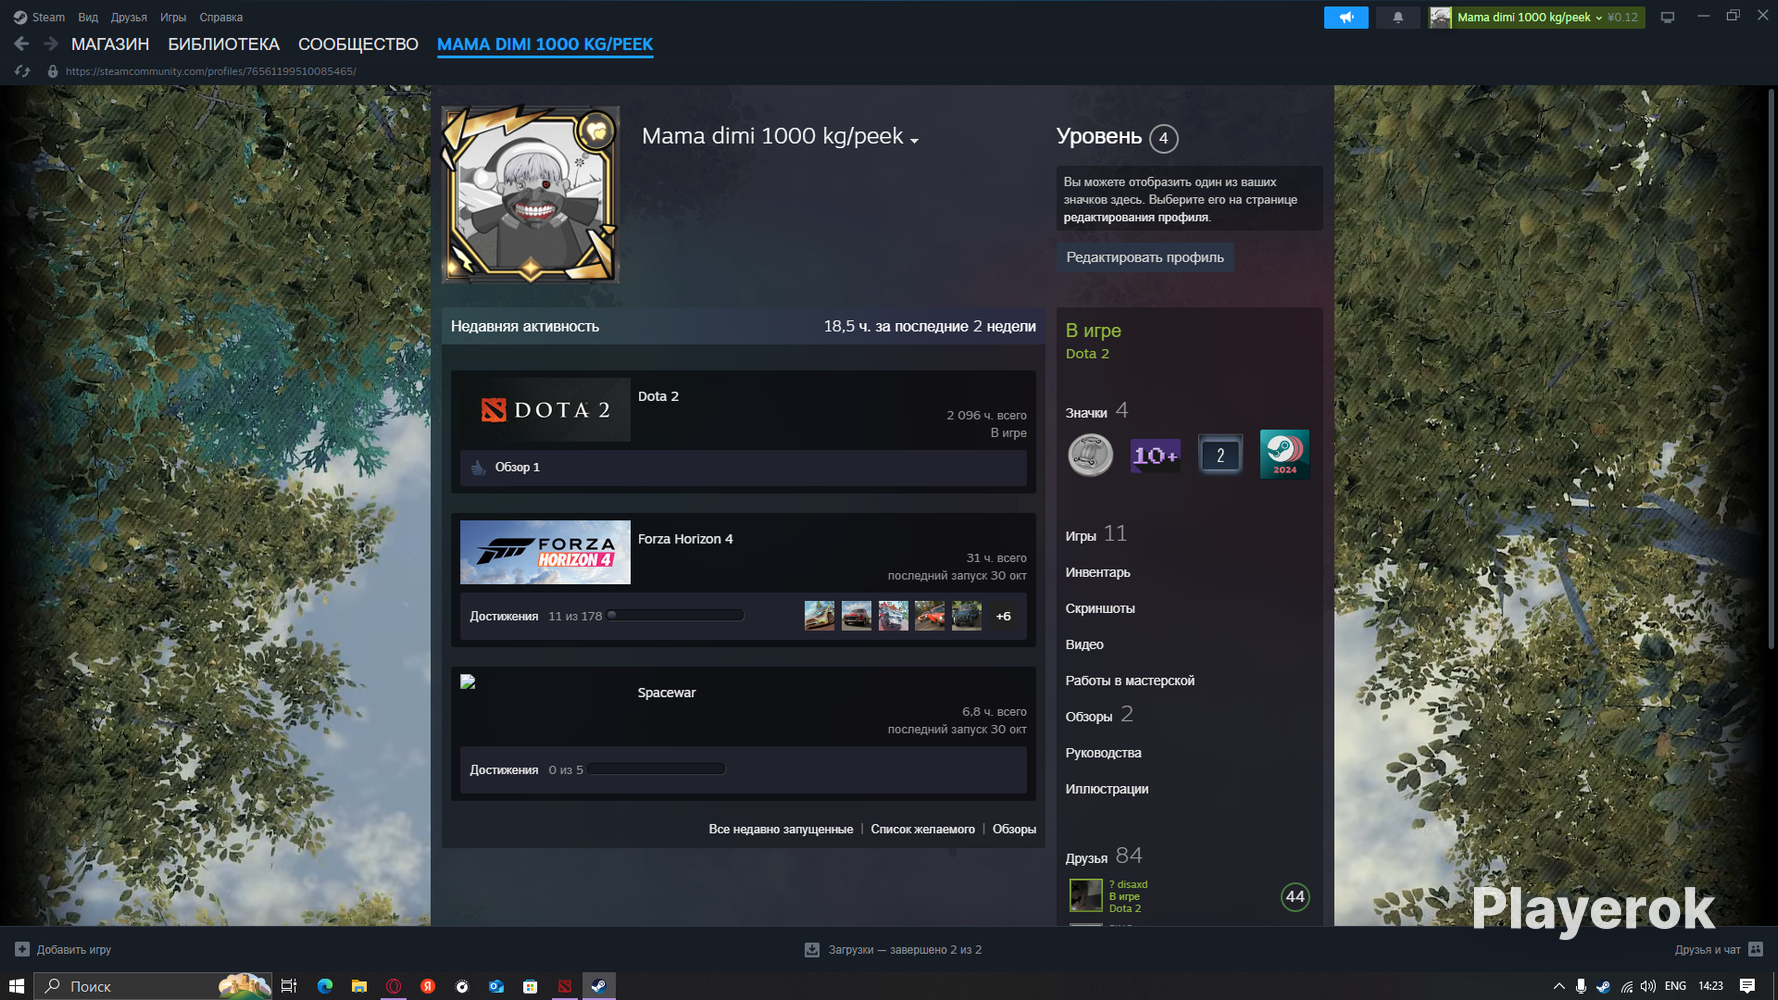
Task: Open the Microsoft Store taskbar icon
Action: 530,986
